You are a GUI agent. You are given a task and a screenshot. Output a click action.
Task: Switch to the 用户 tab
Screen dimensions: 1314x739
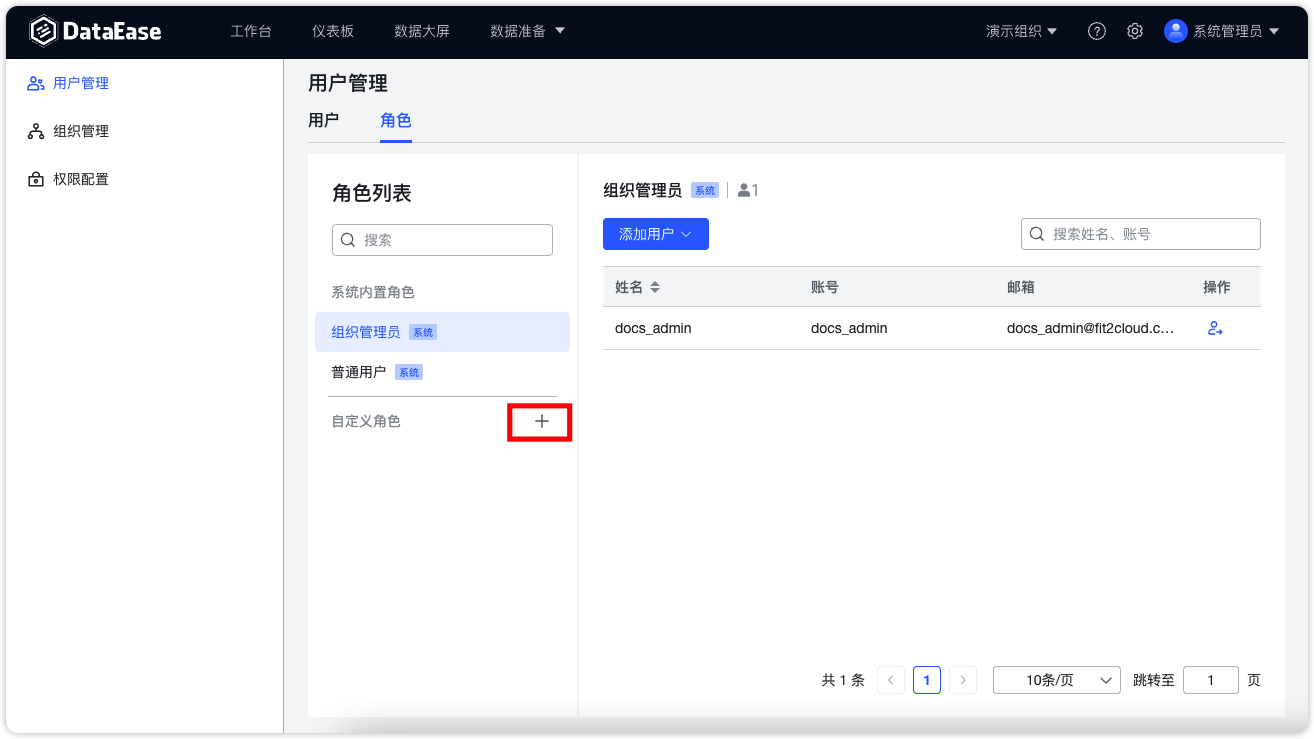[323, 121]
